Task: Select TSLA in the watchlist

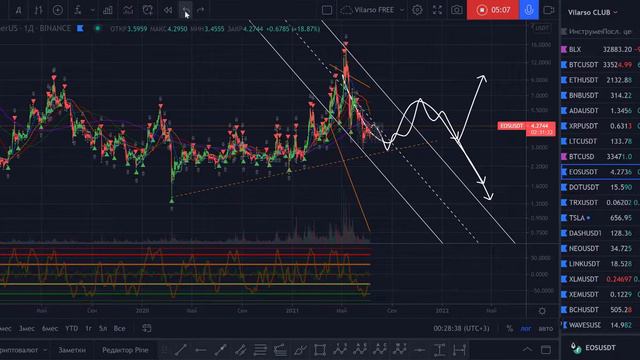Action: pos(600,218)
